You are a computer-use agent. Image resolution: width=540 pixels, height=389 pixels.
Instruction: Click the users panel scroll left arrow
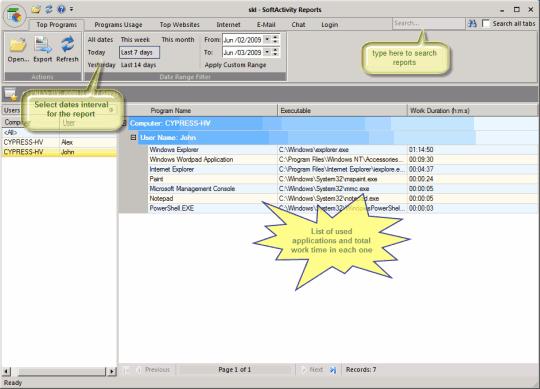coord(6,371)
